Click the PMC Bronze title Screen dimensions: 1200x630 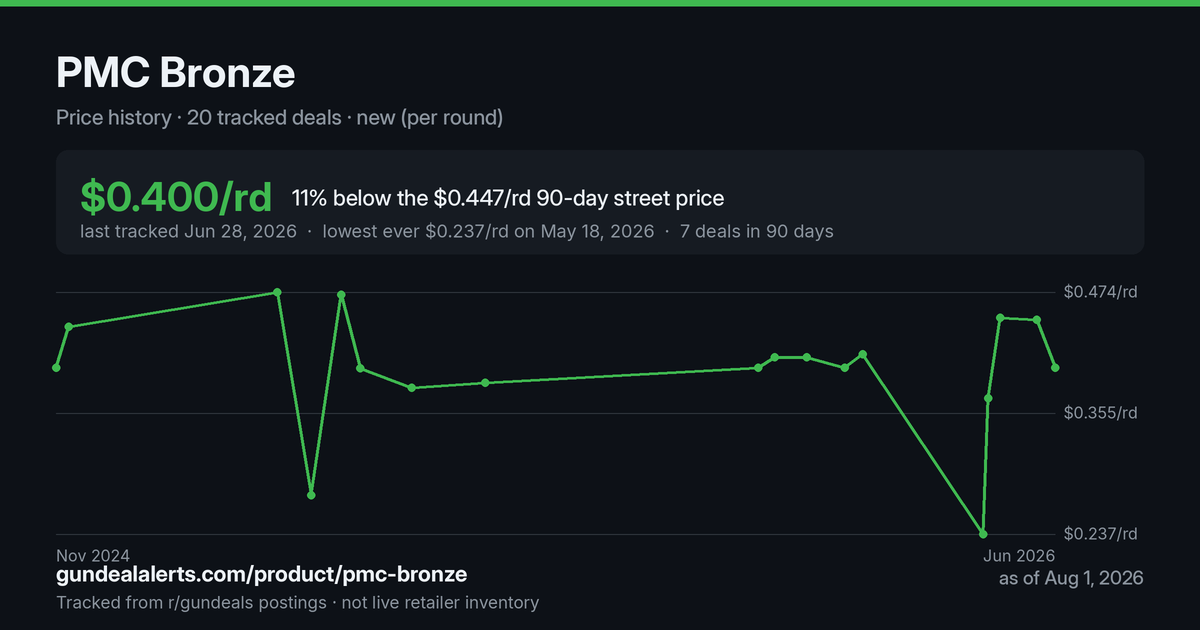coord(176,73)
